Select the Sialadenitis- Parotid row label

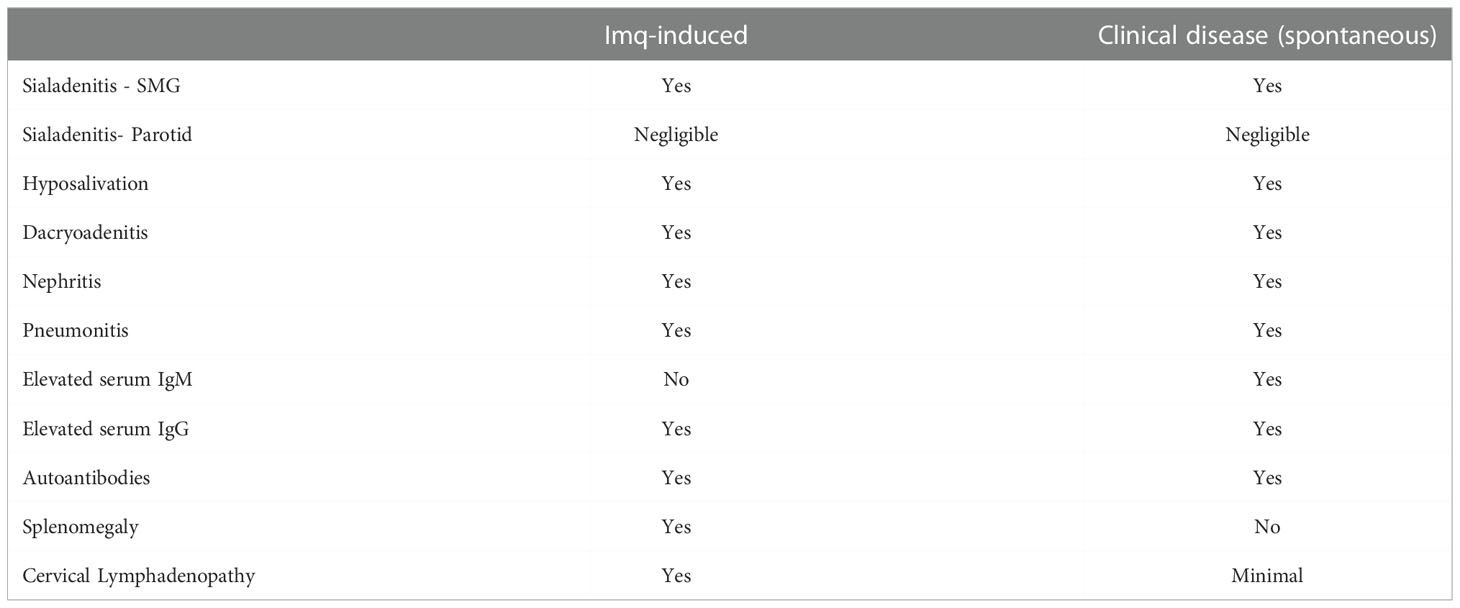pos(107,135)
